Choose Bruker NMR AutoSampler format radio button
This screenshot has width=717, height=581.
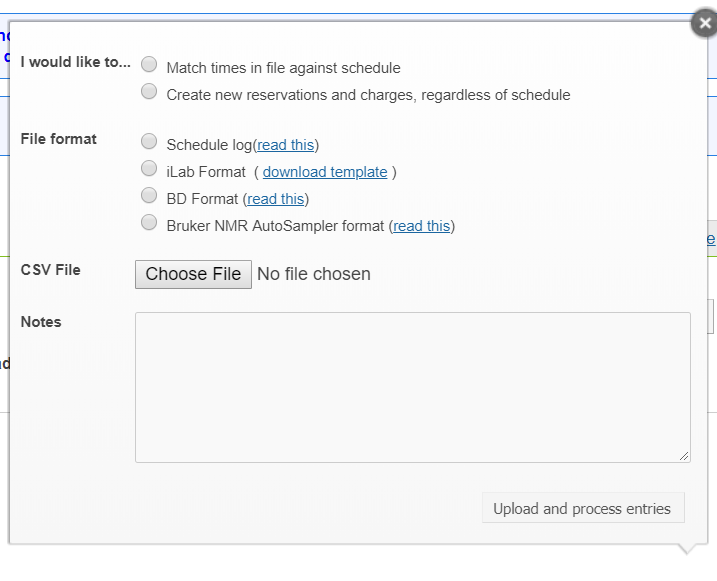(149, 222)
